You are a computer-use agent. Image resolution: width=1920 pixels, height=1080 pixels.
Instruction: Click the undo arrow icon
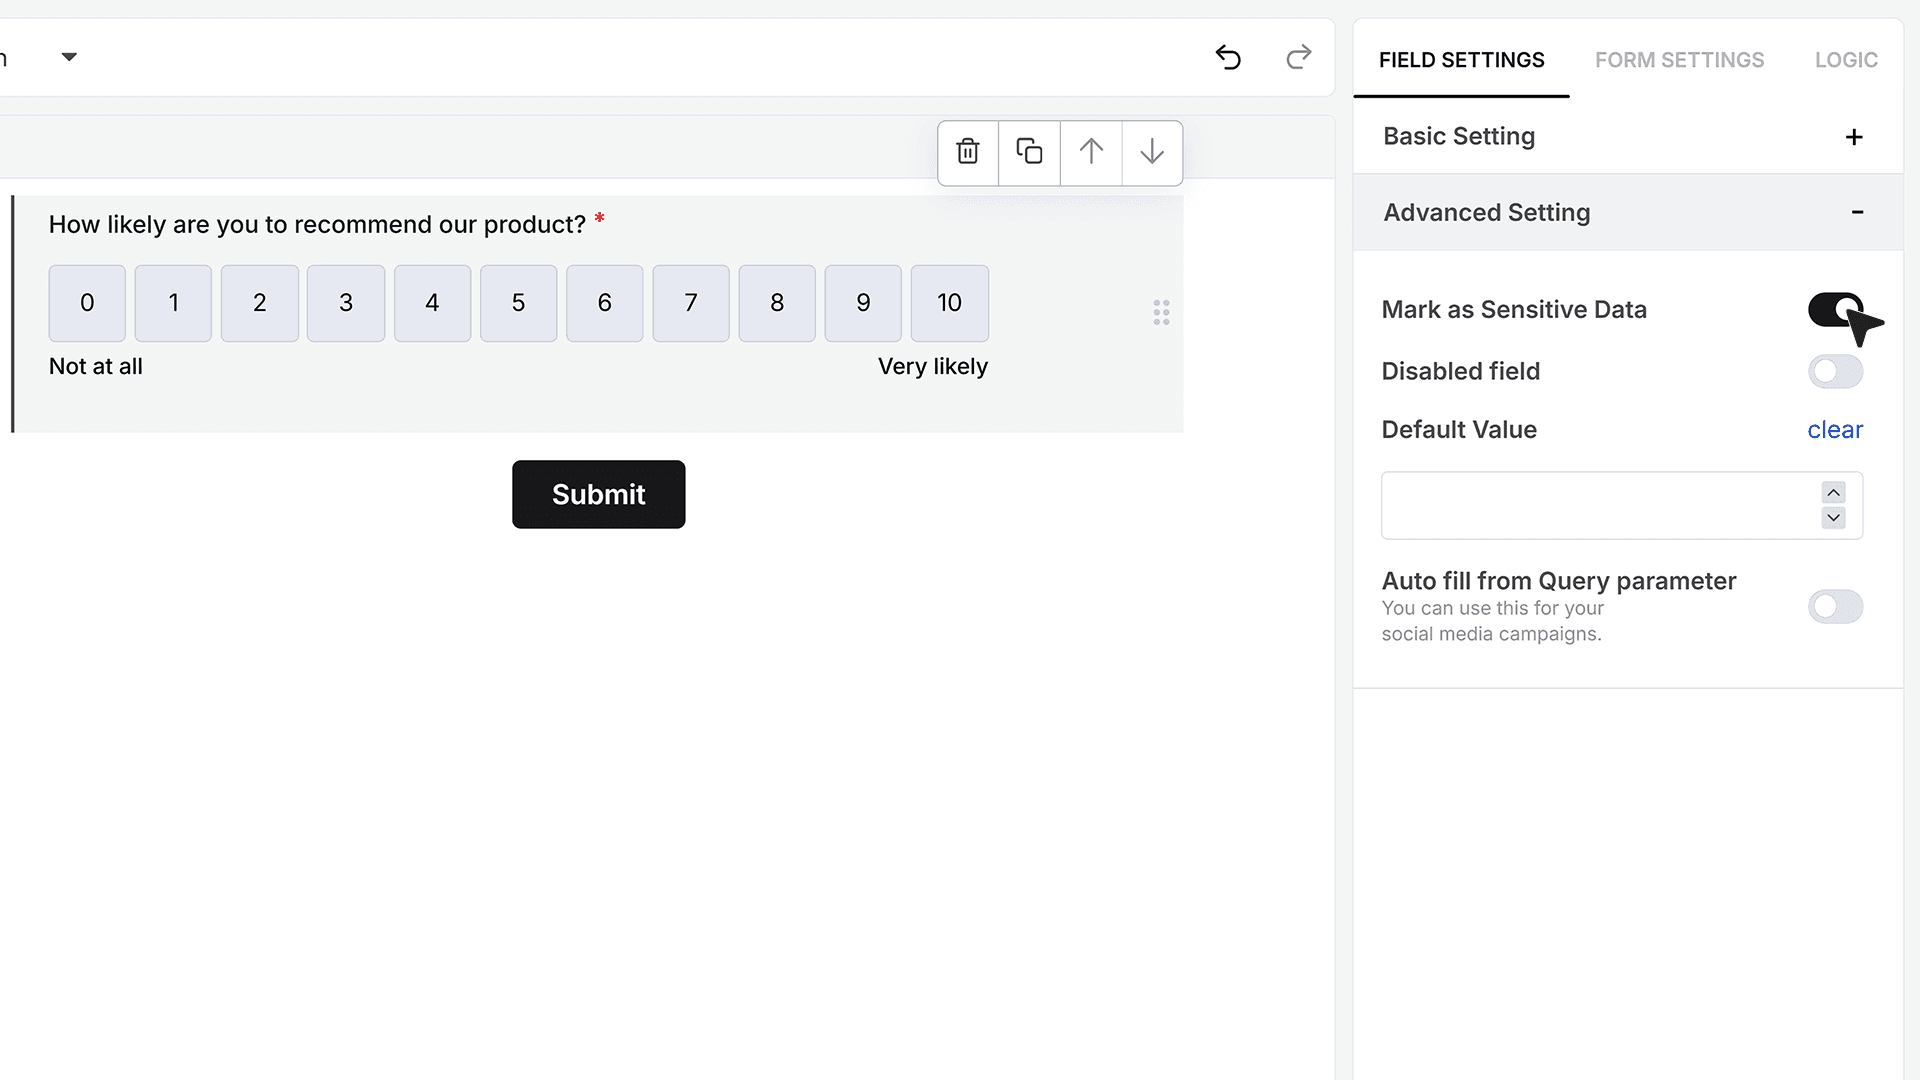point(1228,58)
